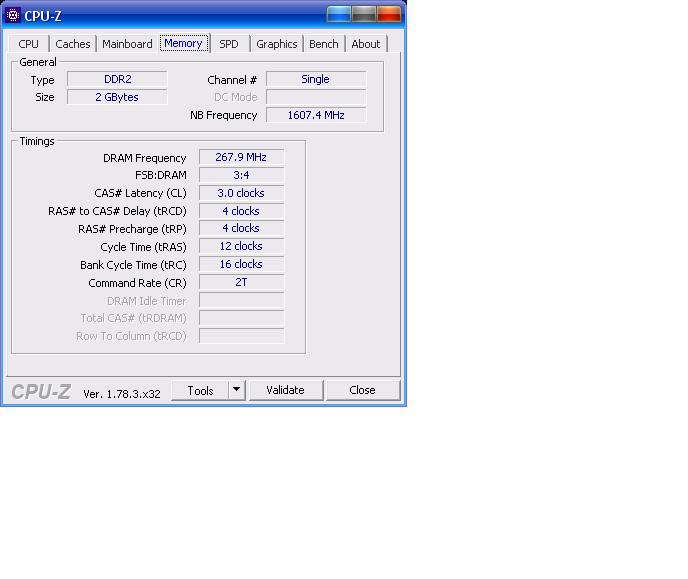The width and height of the screenshot is (688, 579).
Task: Open the Caches tab
Action: tap(73, 44)
